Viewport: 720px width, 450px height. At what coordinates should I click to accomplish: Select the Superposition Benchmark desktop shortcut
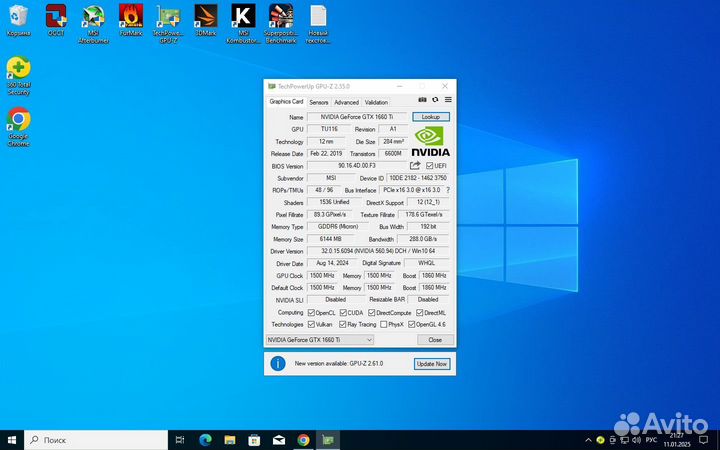281,24
